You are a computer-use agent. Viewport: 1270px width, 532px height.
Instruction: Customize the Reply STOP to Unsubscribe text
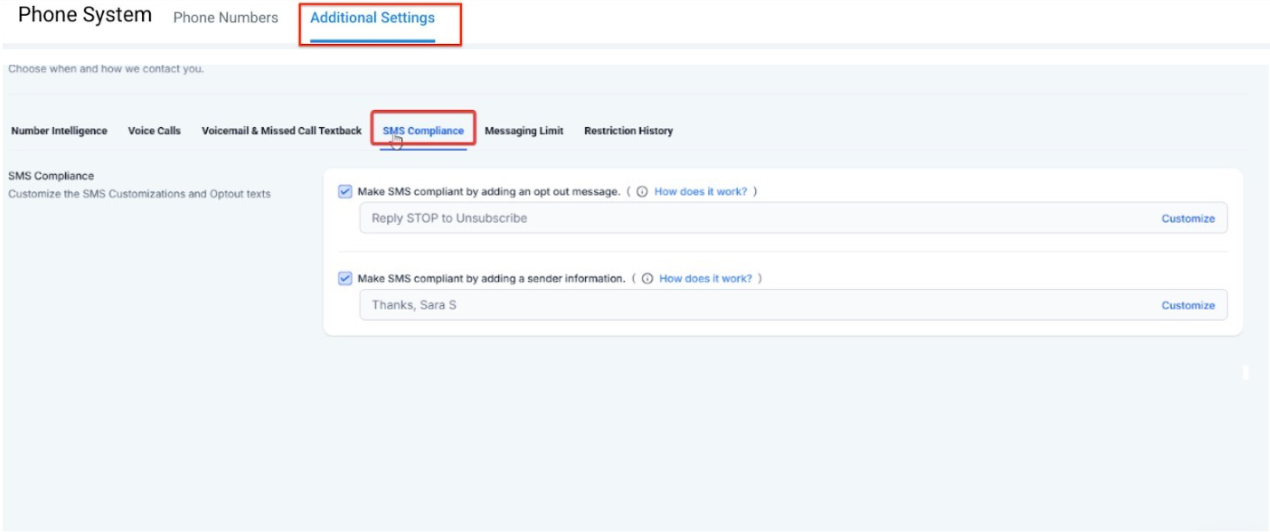pos(1188,218)
